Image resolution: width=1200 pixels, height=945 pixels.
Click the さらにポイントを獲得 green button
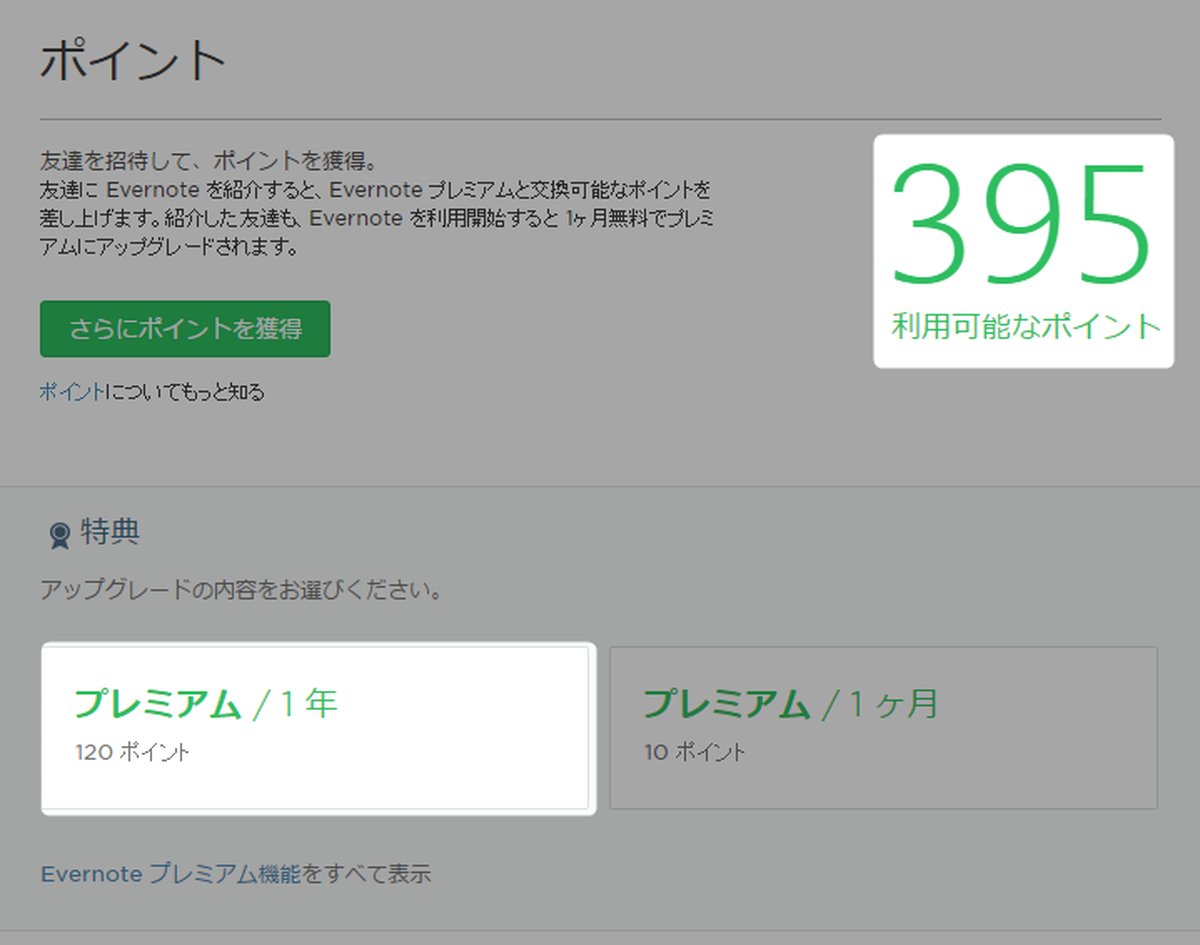point(185,329)
